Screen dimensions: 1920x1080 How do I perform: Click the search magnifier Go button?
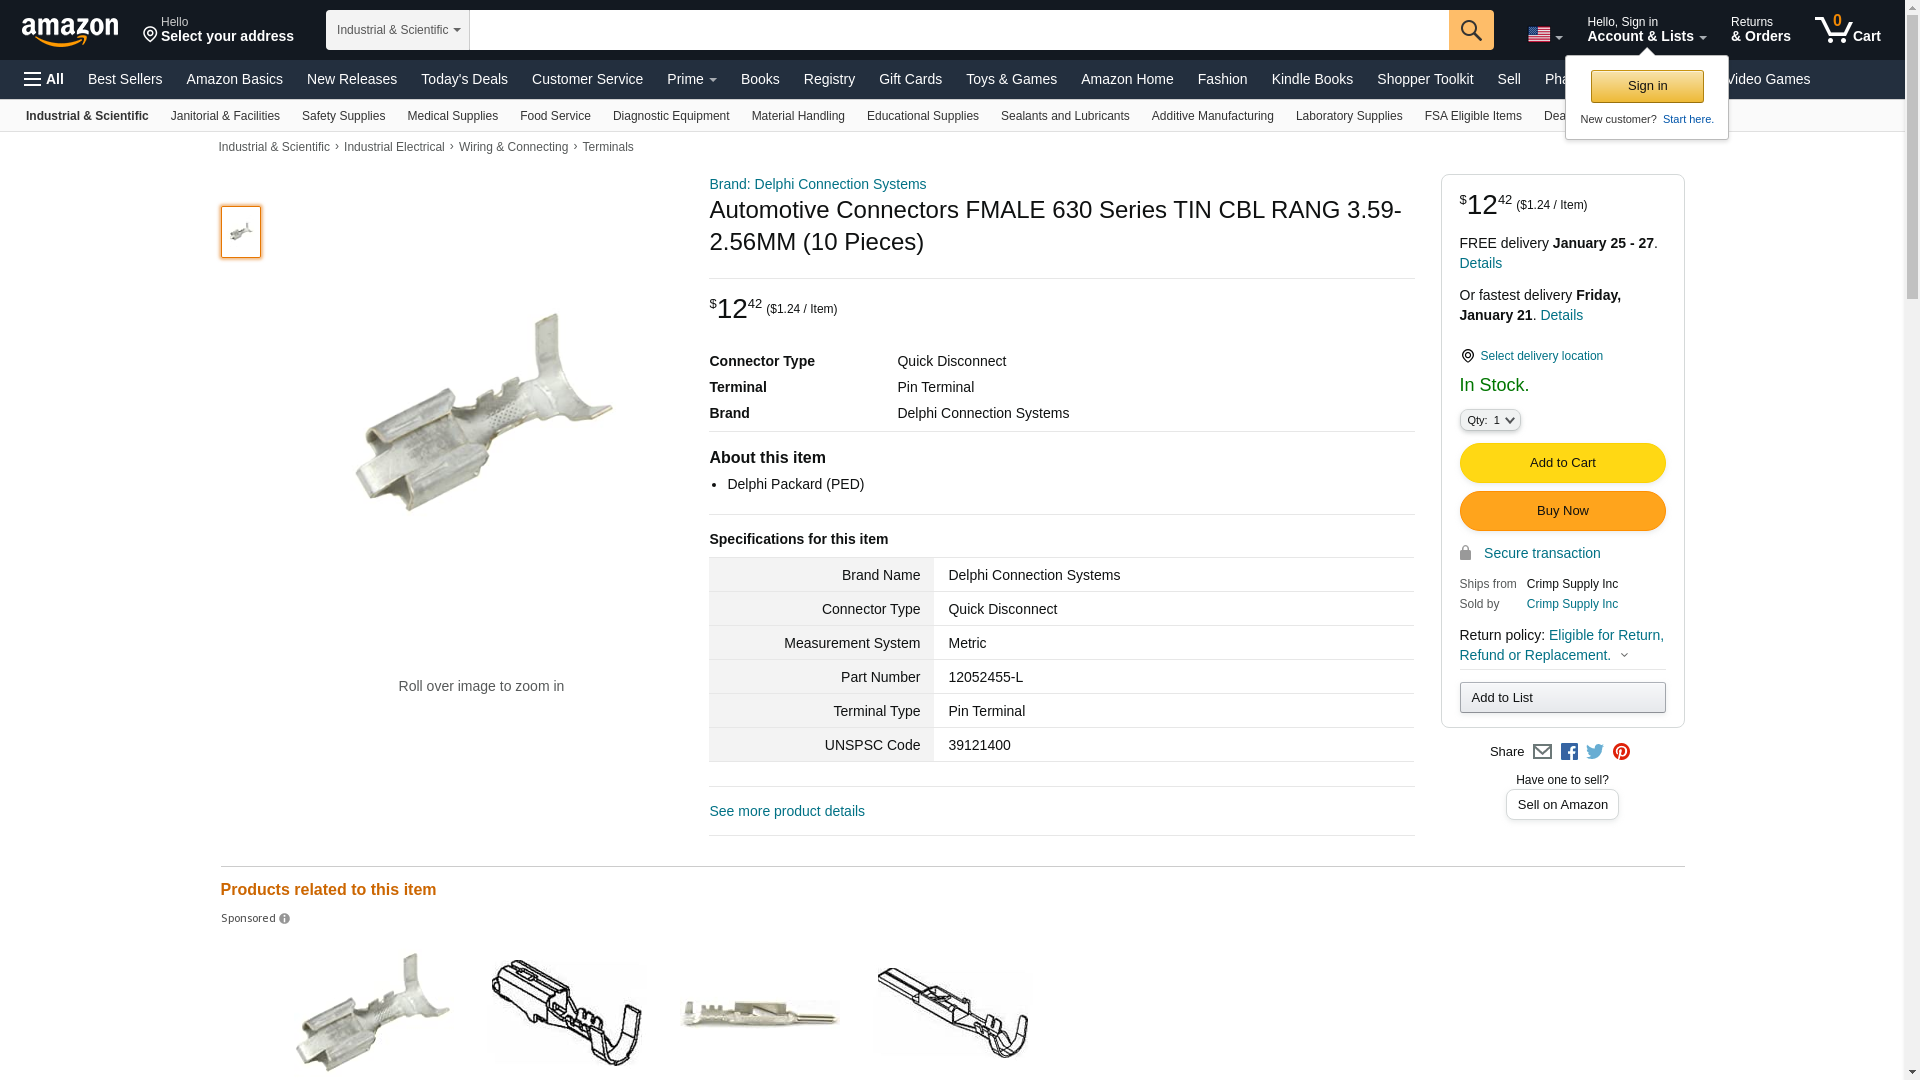point(1470,30)
